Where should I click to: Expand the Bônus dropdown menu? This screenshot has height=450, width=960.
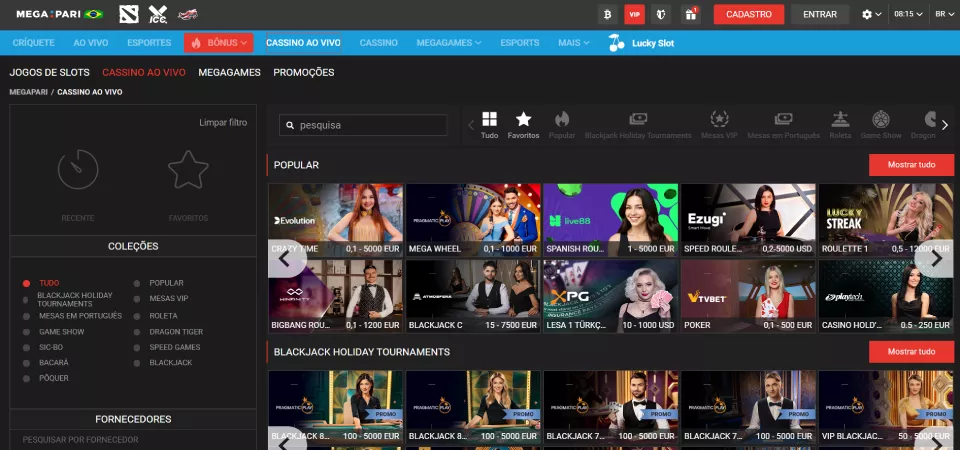[x=218, y=43]
